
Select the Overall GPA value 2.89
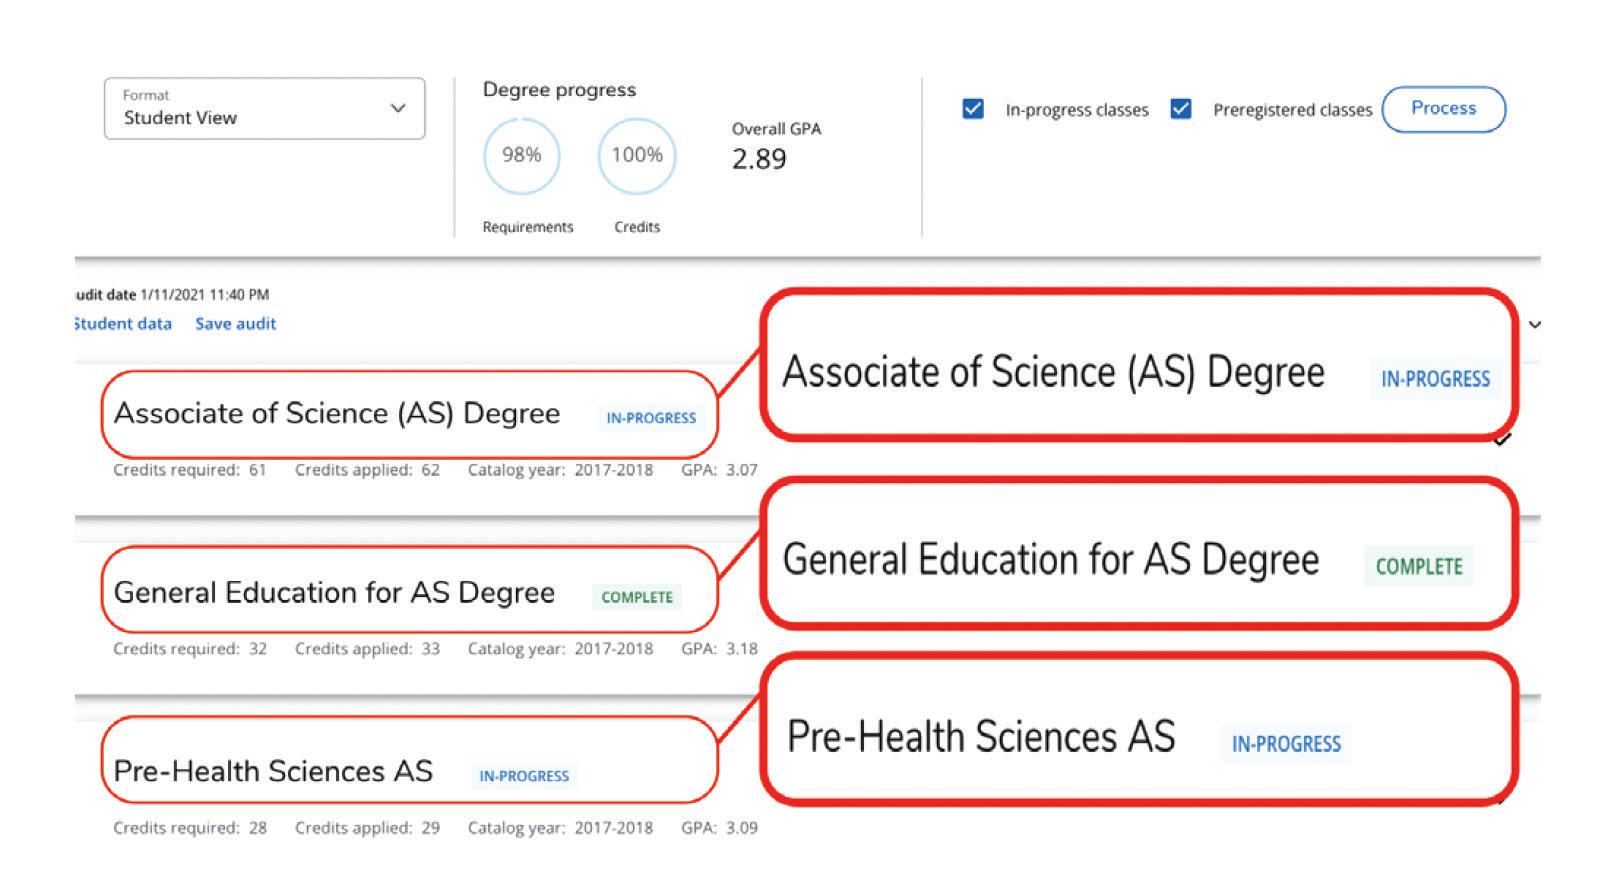pos(759,159)
